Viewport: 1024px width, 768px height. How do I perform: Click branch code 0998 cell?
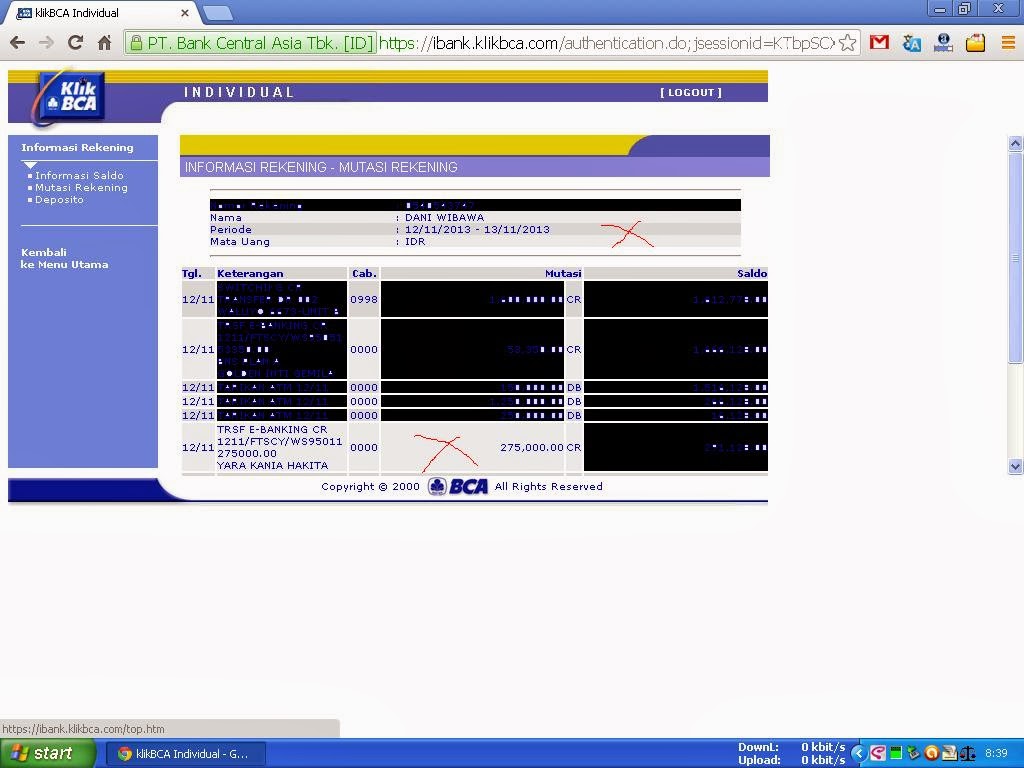coord(364,300)
